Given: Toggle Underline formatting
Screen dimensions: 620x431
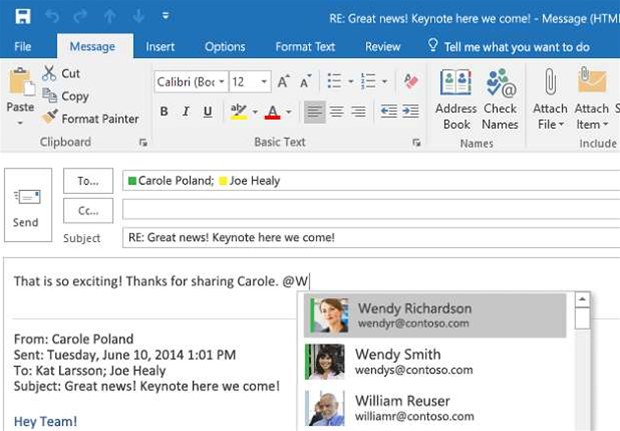Looking at the screenshot, I should pyautogui.click(x=206, y=112).
